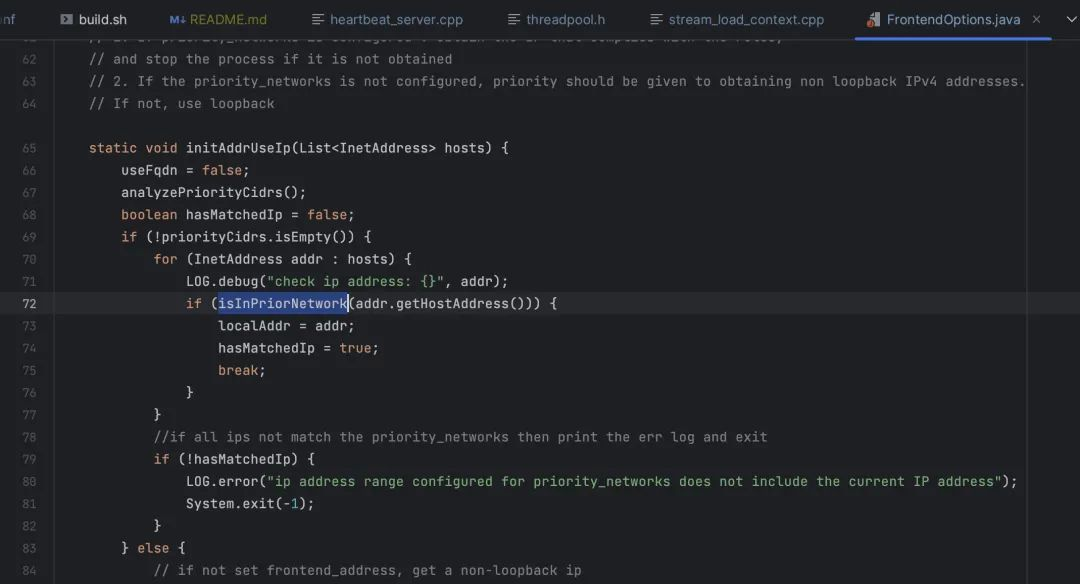Click the threadpool.h file icon

(514, 19)
